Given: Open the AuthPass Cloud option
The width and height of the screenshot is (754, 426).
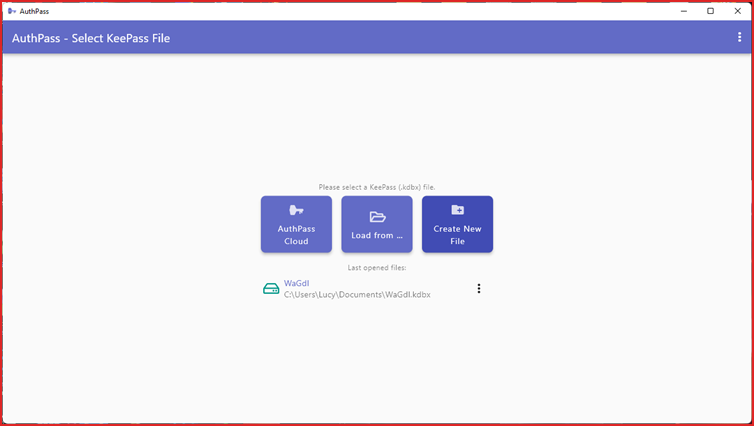Looking at the screenshot, I should (296, 224).
